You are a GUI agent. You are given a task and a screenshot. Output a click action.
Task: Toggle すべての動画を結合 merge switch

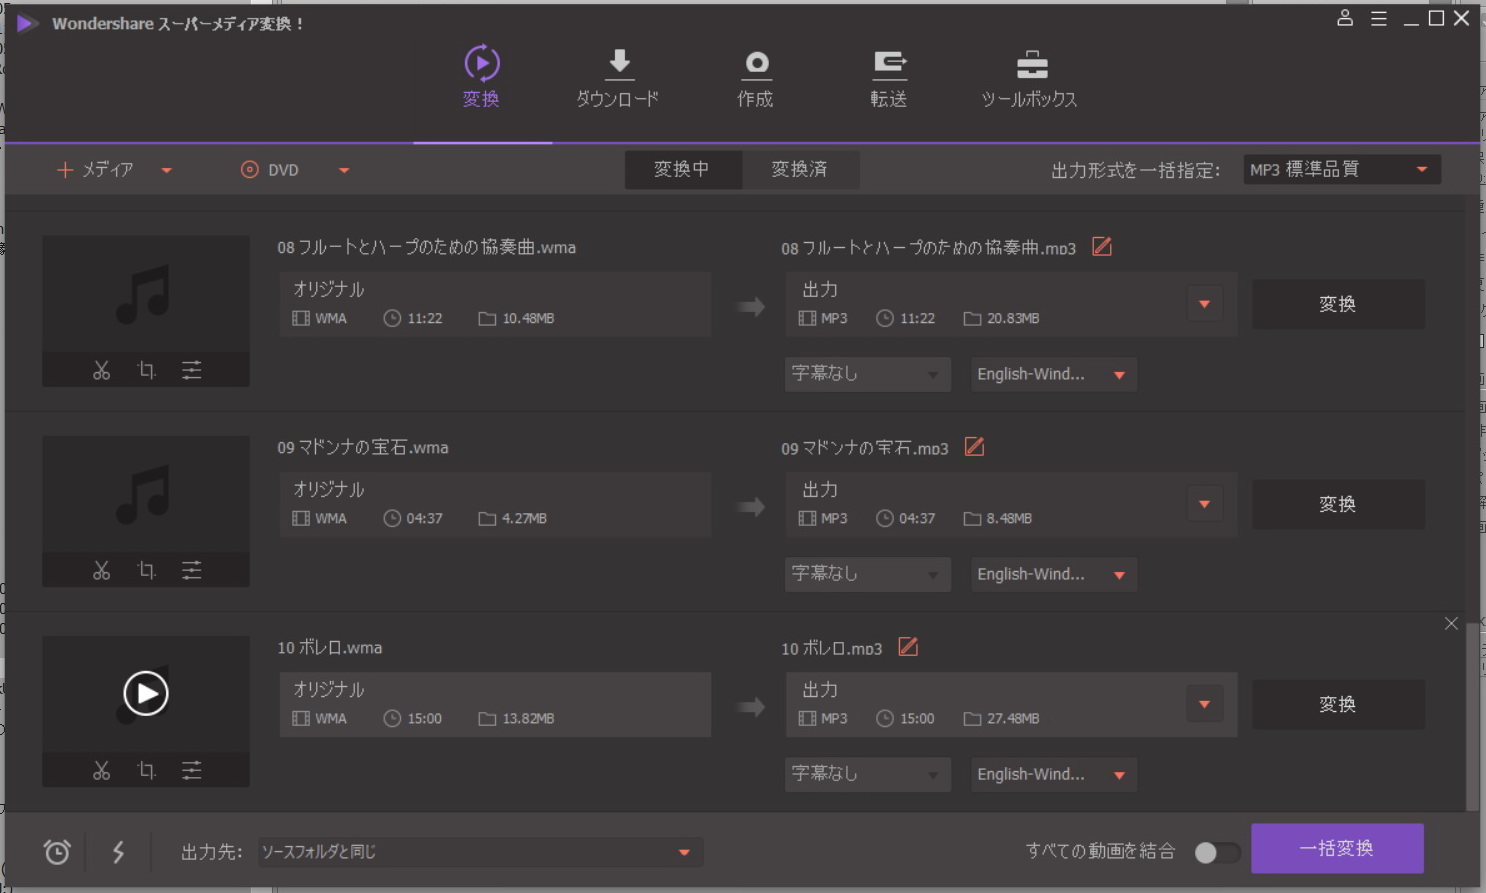pyautogui.click(x=1216, y=852)
